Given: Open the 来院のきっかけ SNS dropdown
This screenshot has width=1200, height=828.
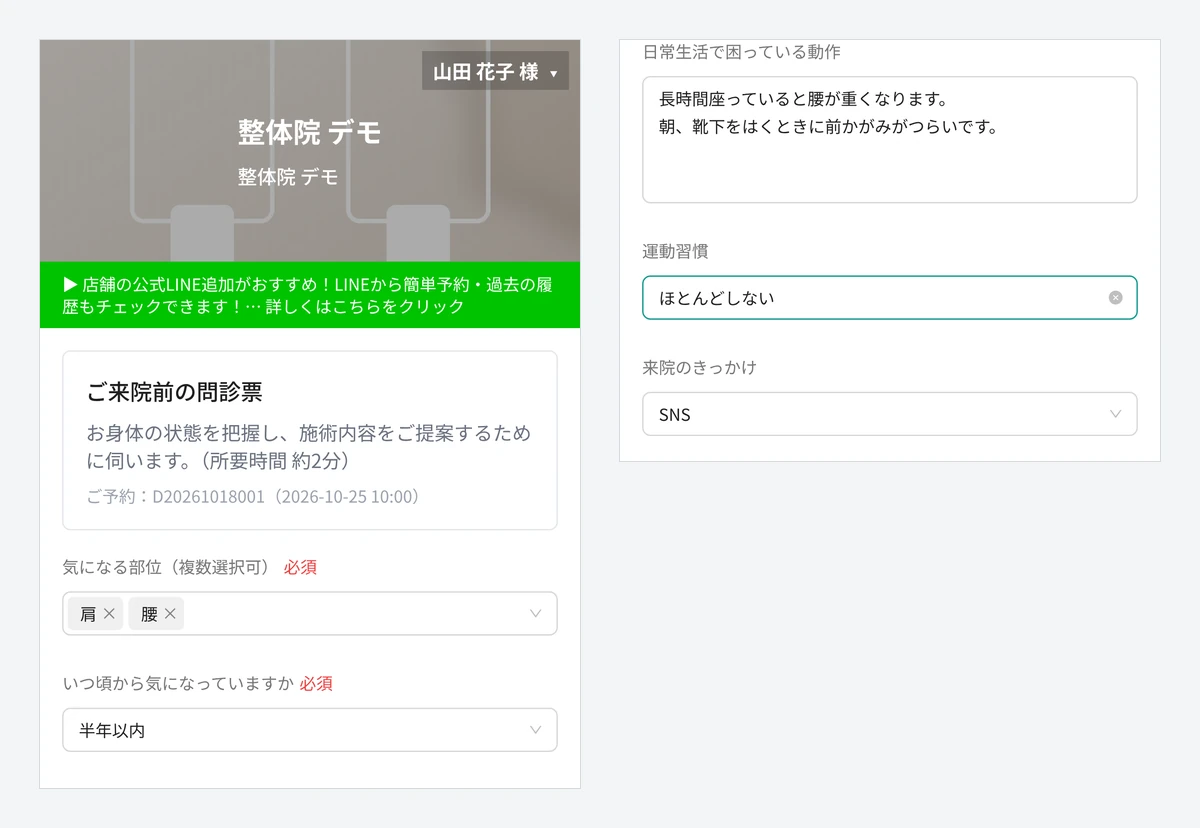Looking at the screenshot, I should coord(890,414).
